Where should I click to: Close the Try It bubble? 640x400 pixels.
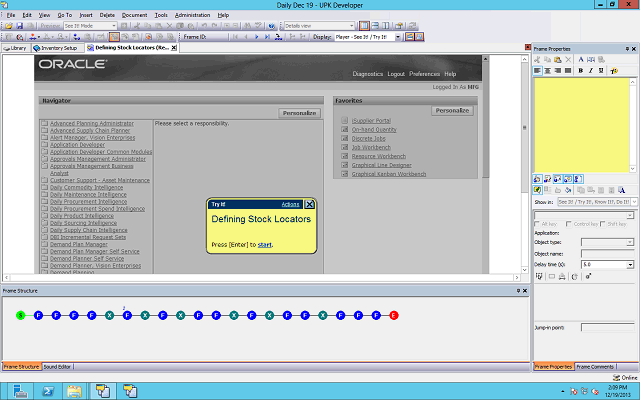(309, 204)
